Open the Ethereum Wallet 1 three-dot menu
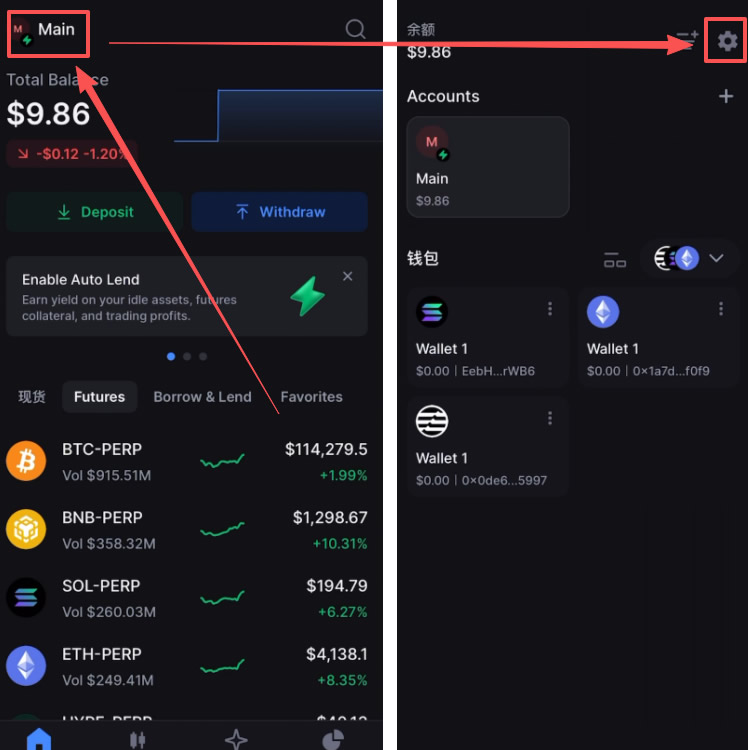 point(721,309)
